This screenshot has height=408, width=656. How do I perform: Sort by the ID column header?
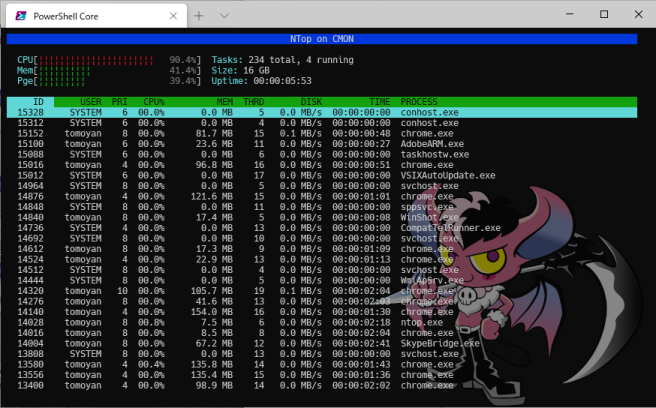[38, 102]
